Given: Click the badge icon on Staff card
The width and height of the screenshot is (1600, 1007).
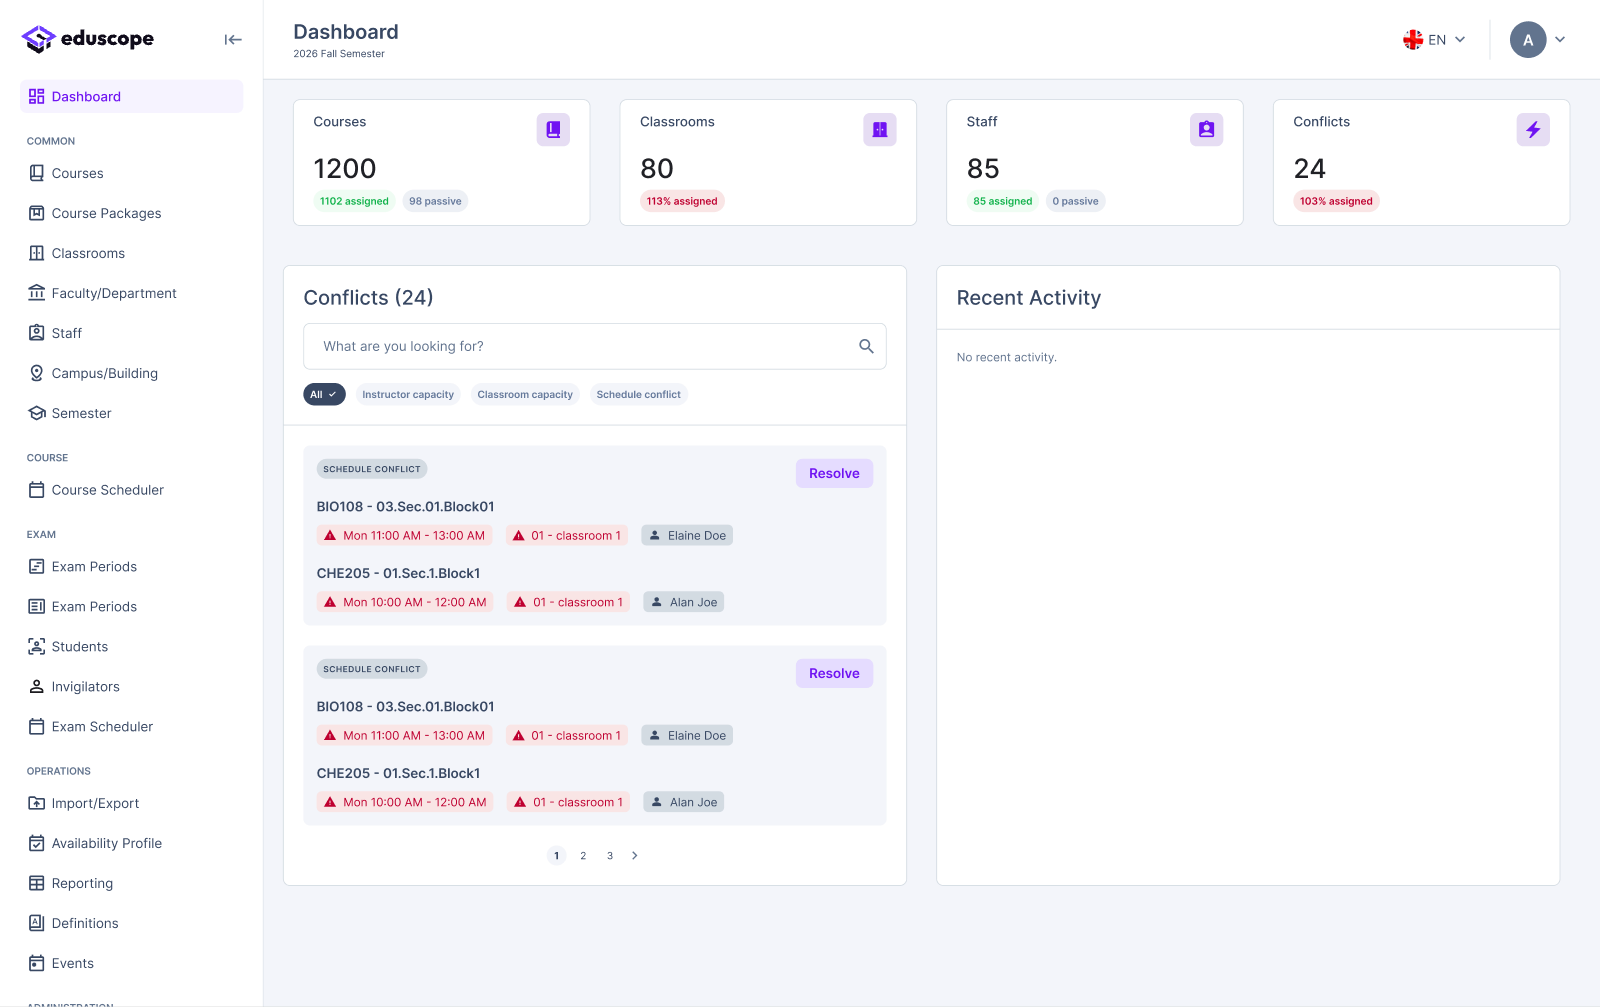Looking at the screenshot, I should [1206, 130].
